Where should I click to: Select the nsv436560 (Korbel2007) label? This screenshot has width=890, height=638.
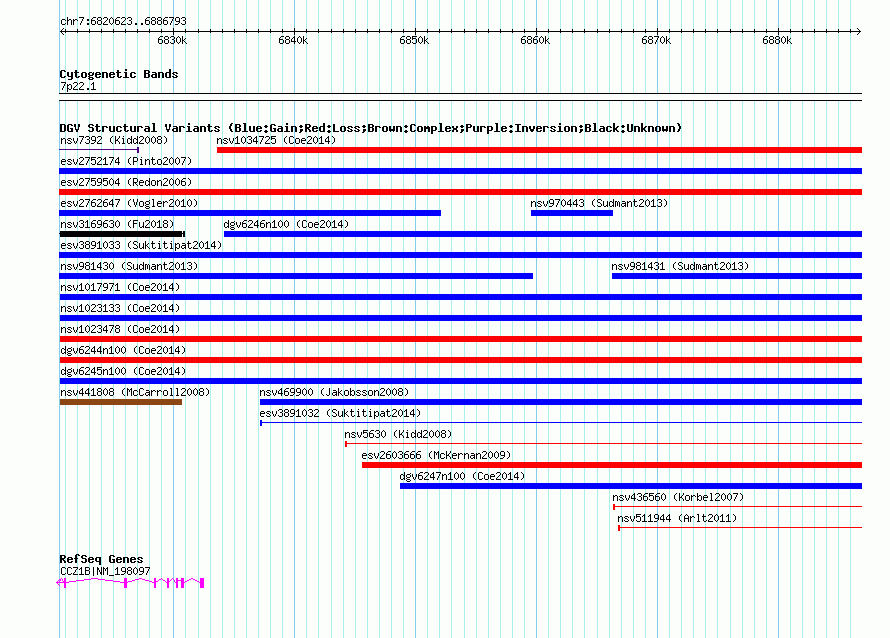pos(678,497)
